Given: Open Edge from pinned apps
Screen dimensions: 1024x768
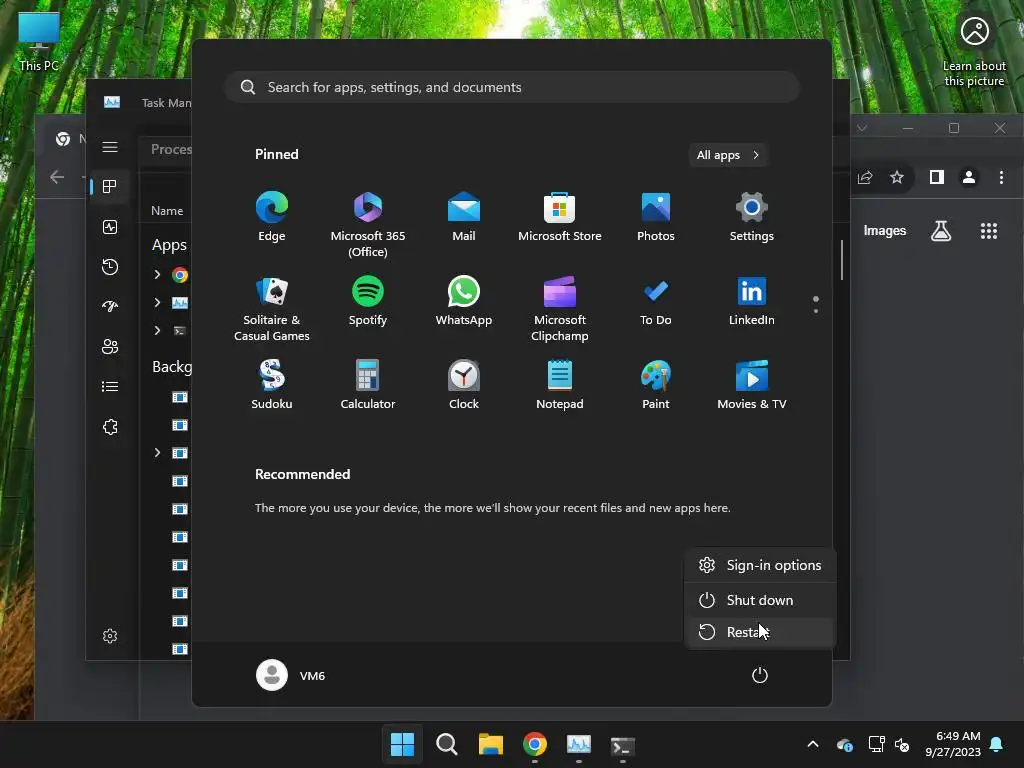Looking at the screenshot, I should tap(272, 217).
